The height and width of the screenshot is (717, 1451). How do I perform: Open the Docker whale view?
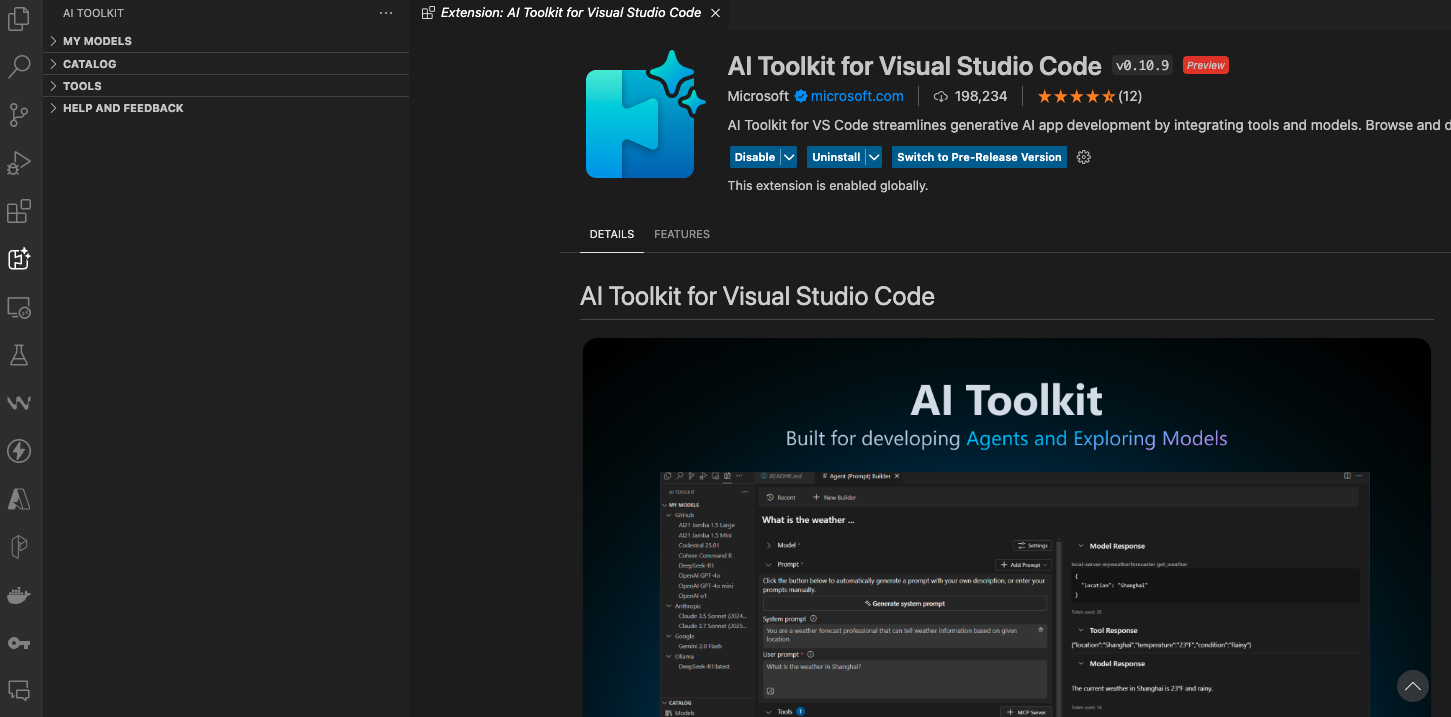(19, 595)
